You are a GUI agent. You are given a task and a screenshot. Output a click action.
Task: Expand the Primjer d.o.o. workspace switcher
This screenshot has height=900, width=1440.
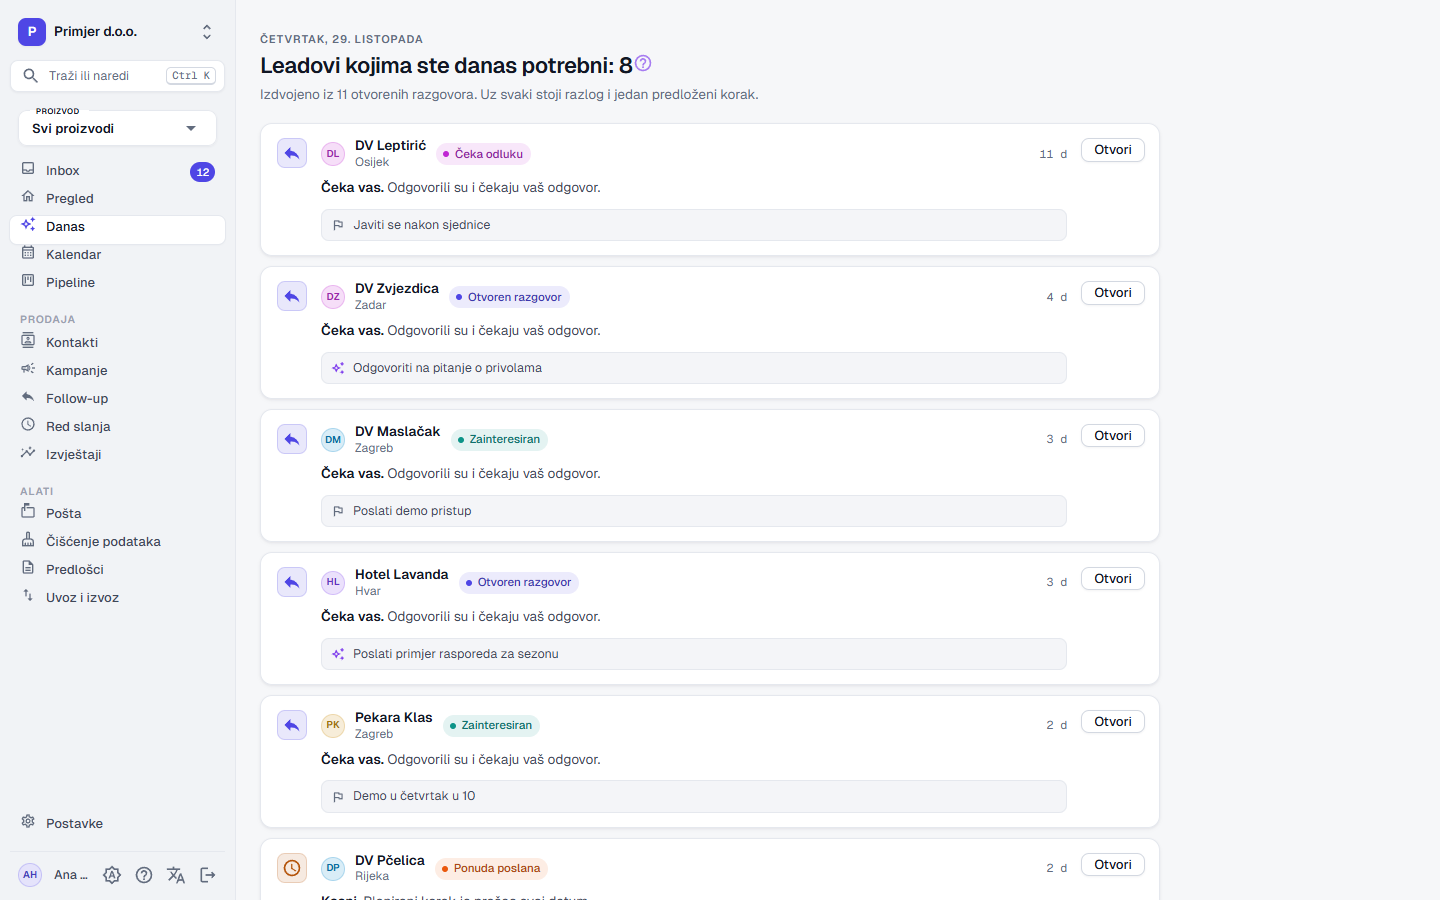pos(118,32)
